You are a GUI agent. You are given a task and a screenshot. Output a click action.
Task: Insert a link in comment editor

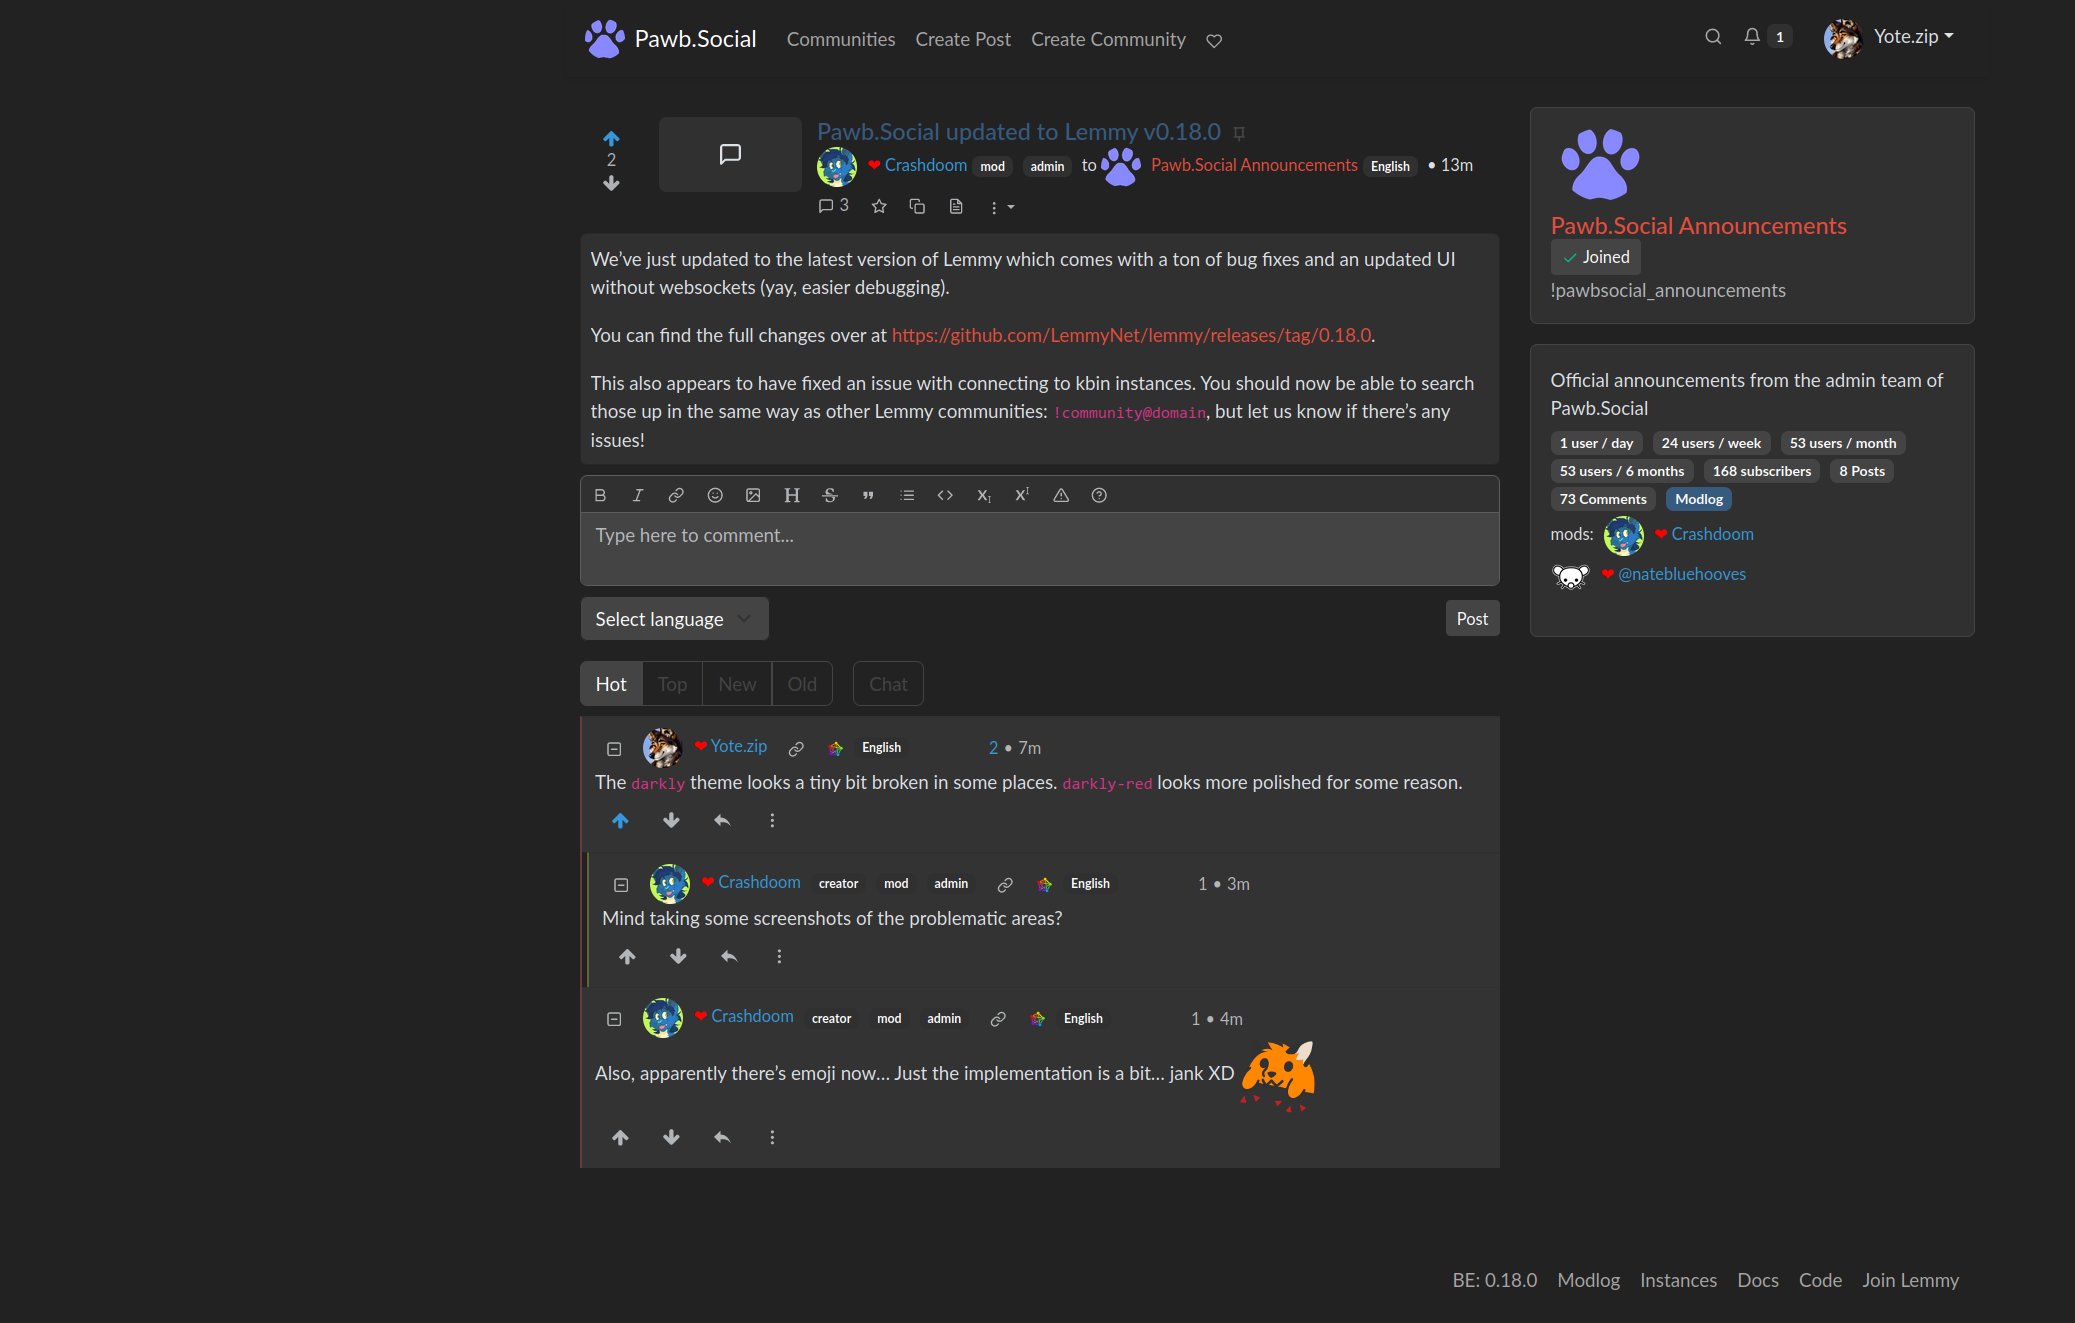(676, 495)
